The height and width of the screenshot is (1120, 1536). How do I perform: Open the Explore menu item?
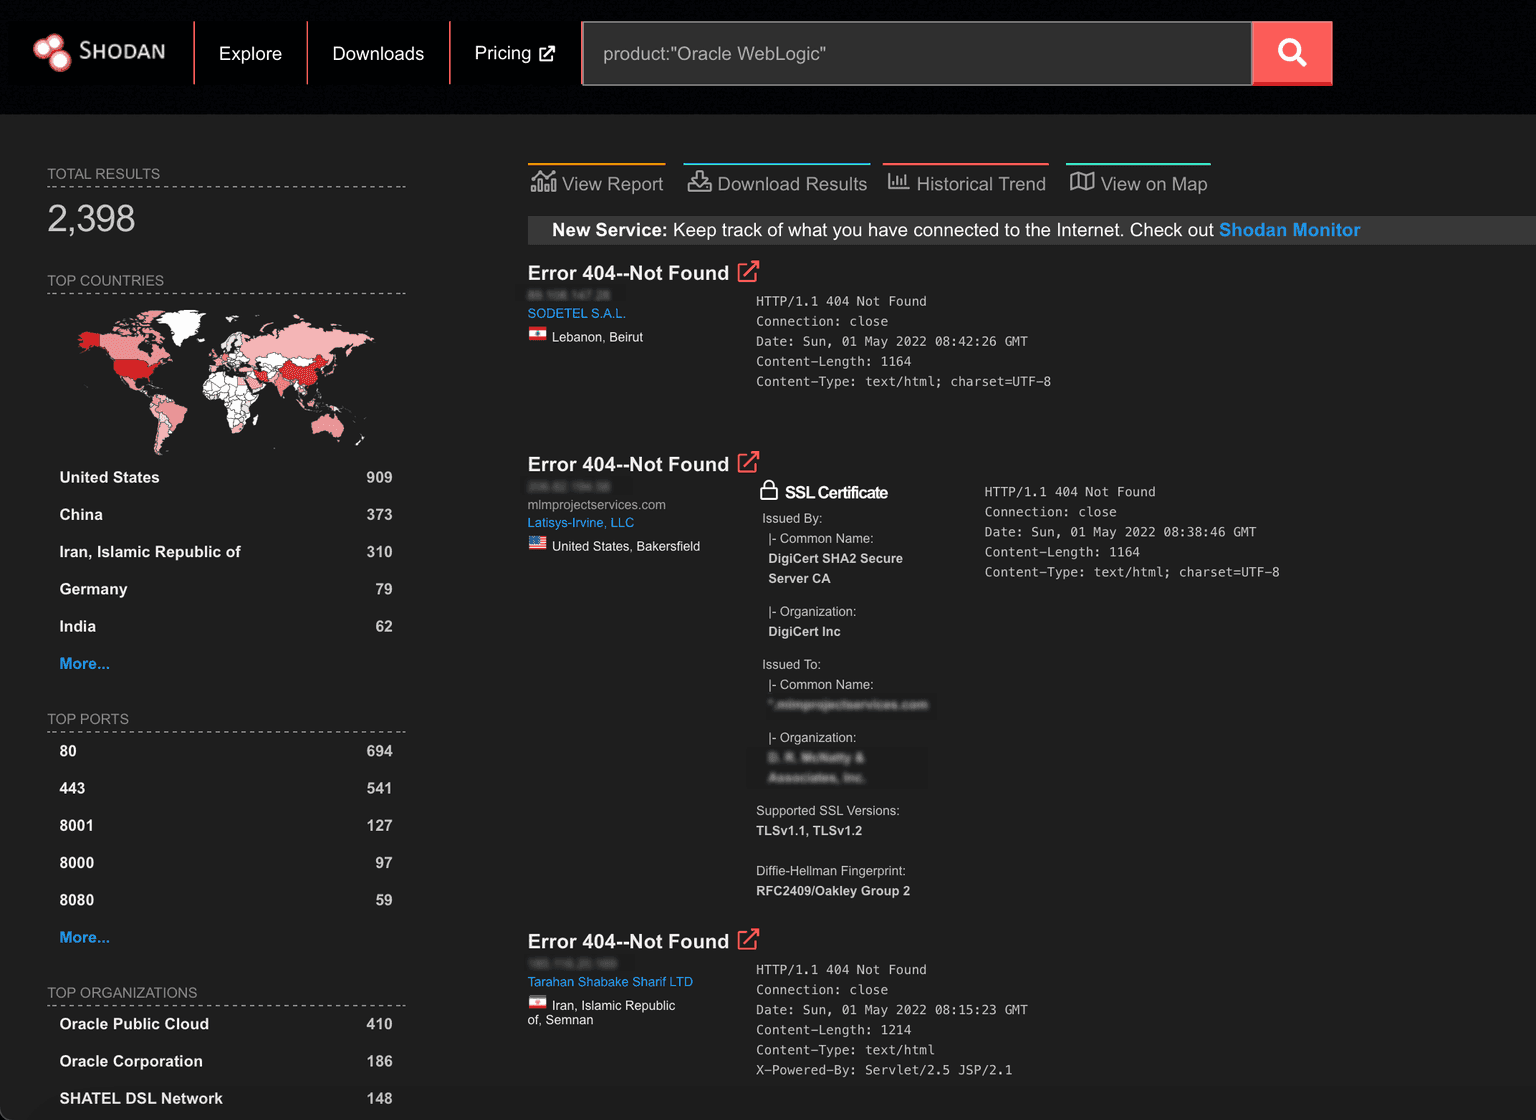[249, 52]
